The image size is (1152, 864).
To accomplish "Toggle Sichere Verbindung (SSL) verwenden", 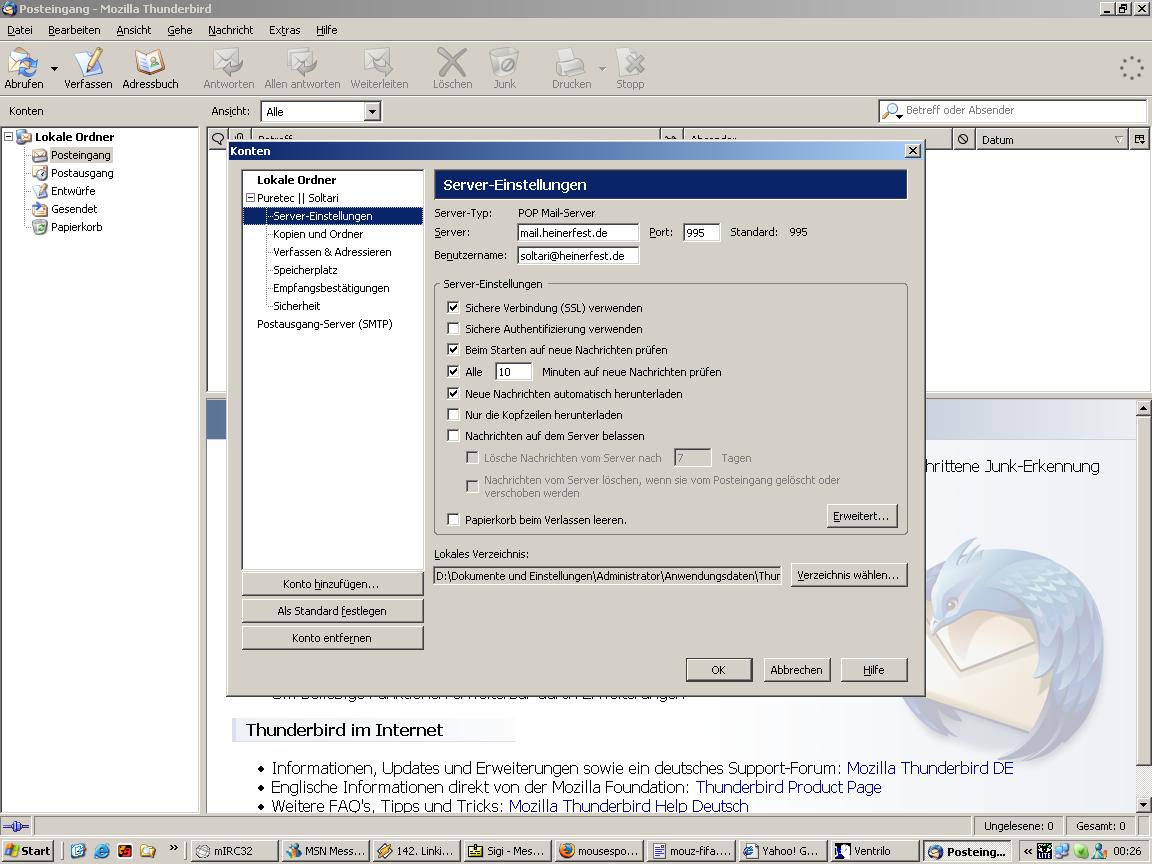I will click(x=453, y=307).
